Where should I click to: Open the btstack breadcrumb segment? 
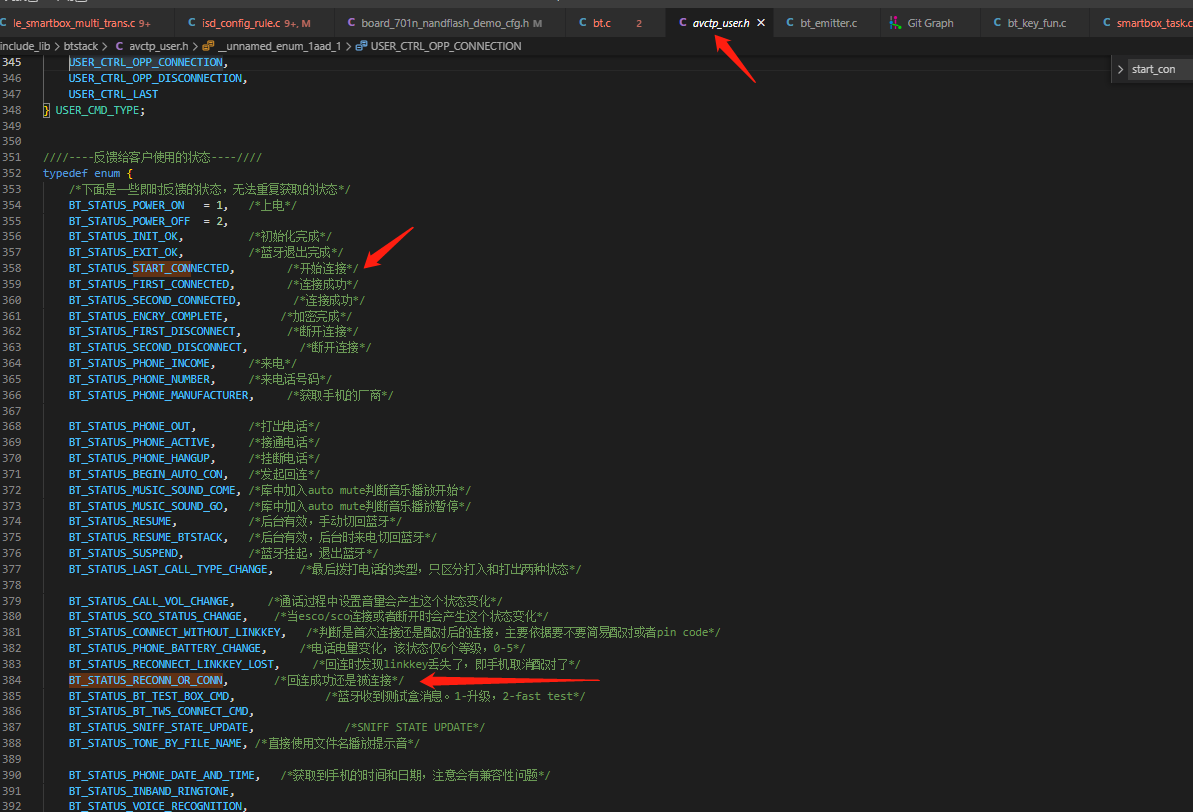[81, 46]
